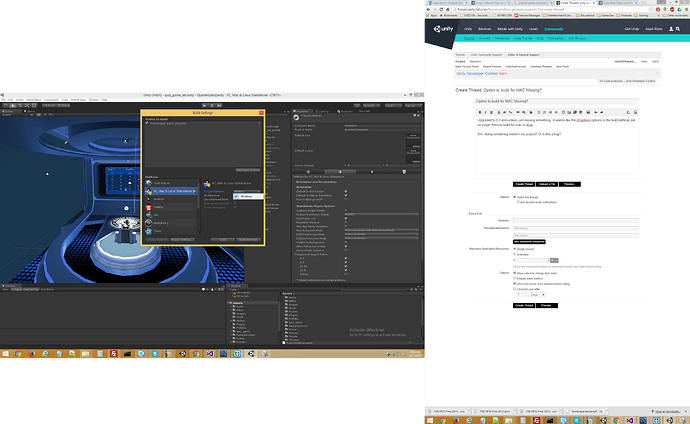The image size is (690, 424).
Task: Click the thread title input field
Action: 557,101
